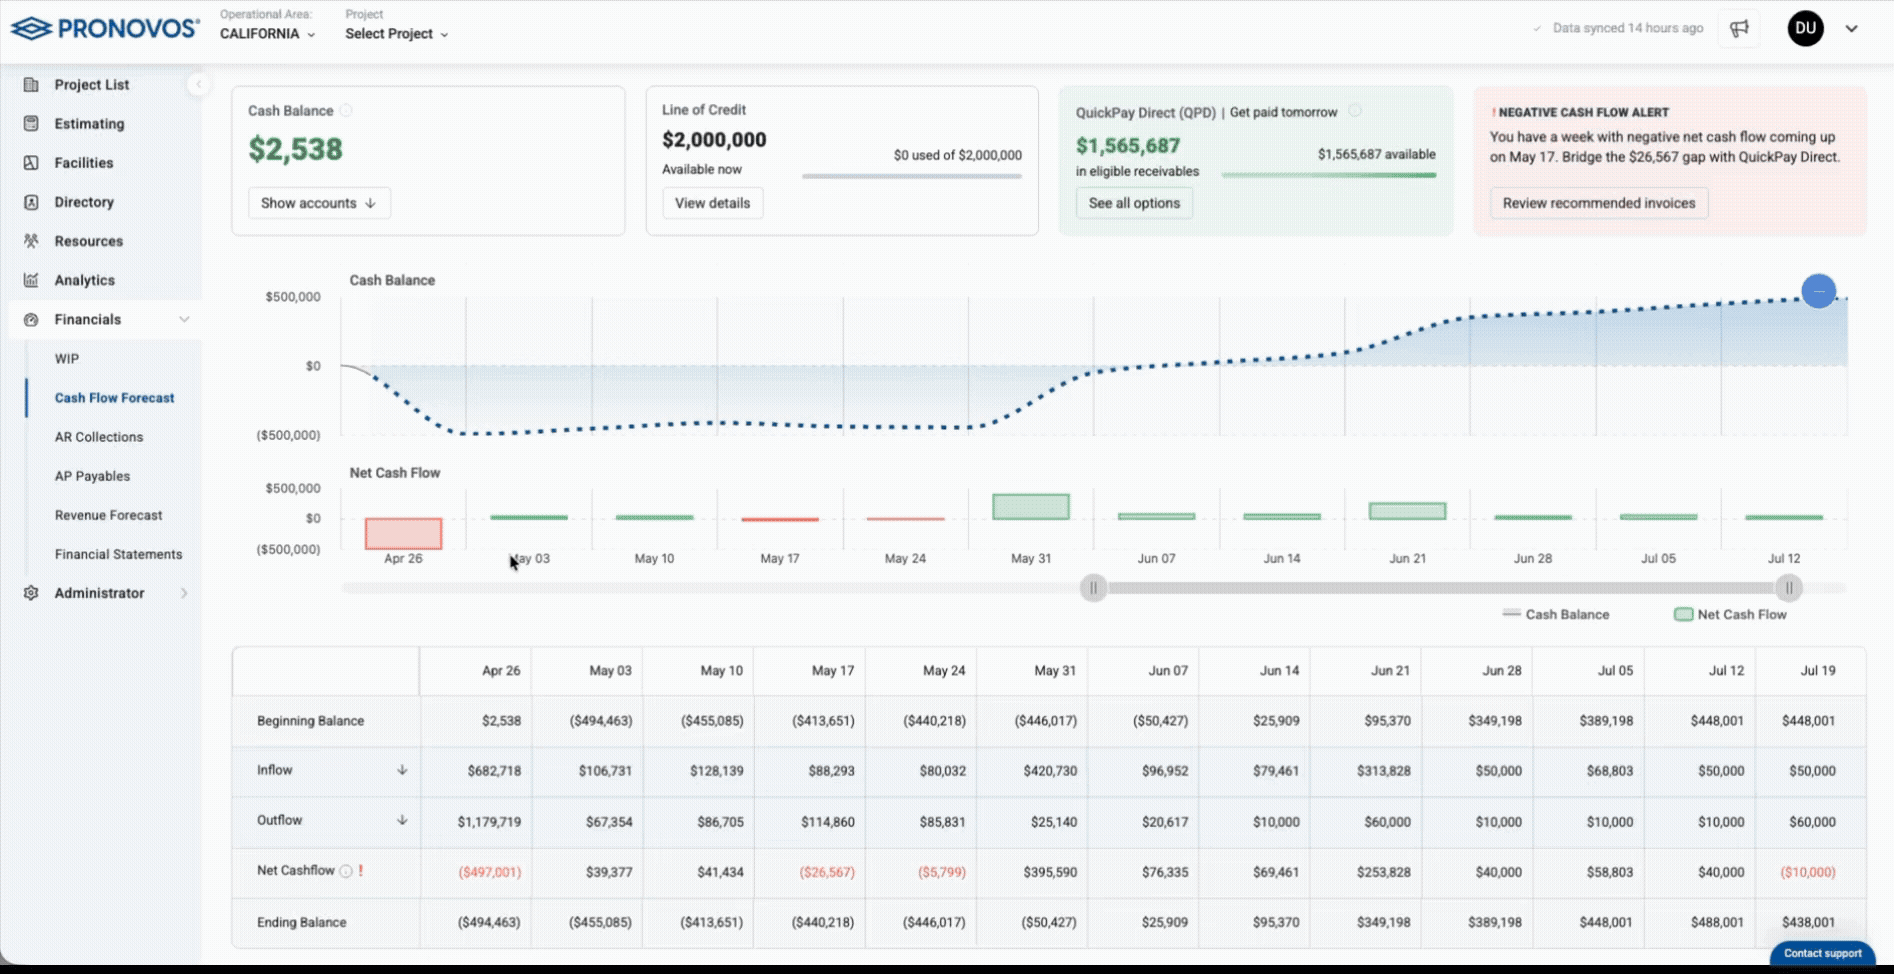Click the May 31 green net cash flow bar
Viewport: 1894px width, 974px height.
point(1031,507)
